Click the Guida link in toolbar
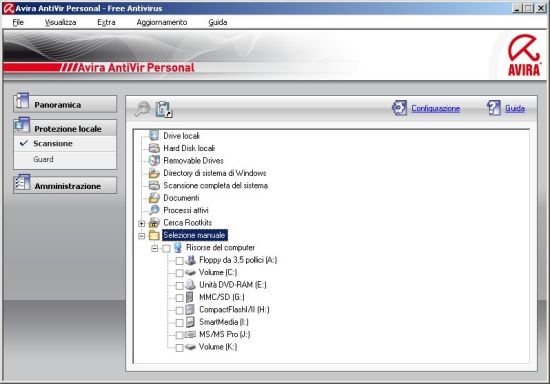Image resolution: width=550 pixels, height=384 pixels. pos(515,108)
